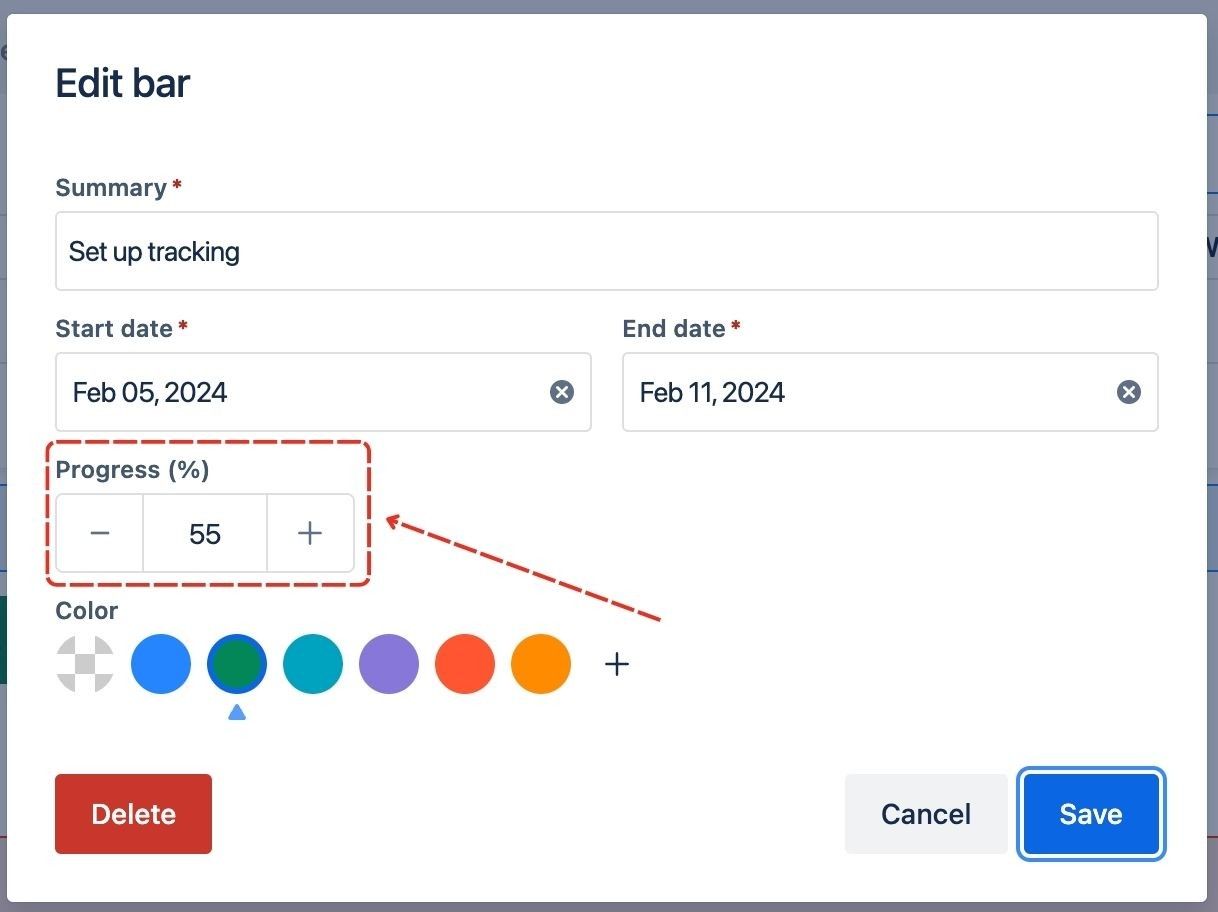Select the orange color swatch

coord(541,664)
